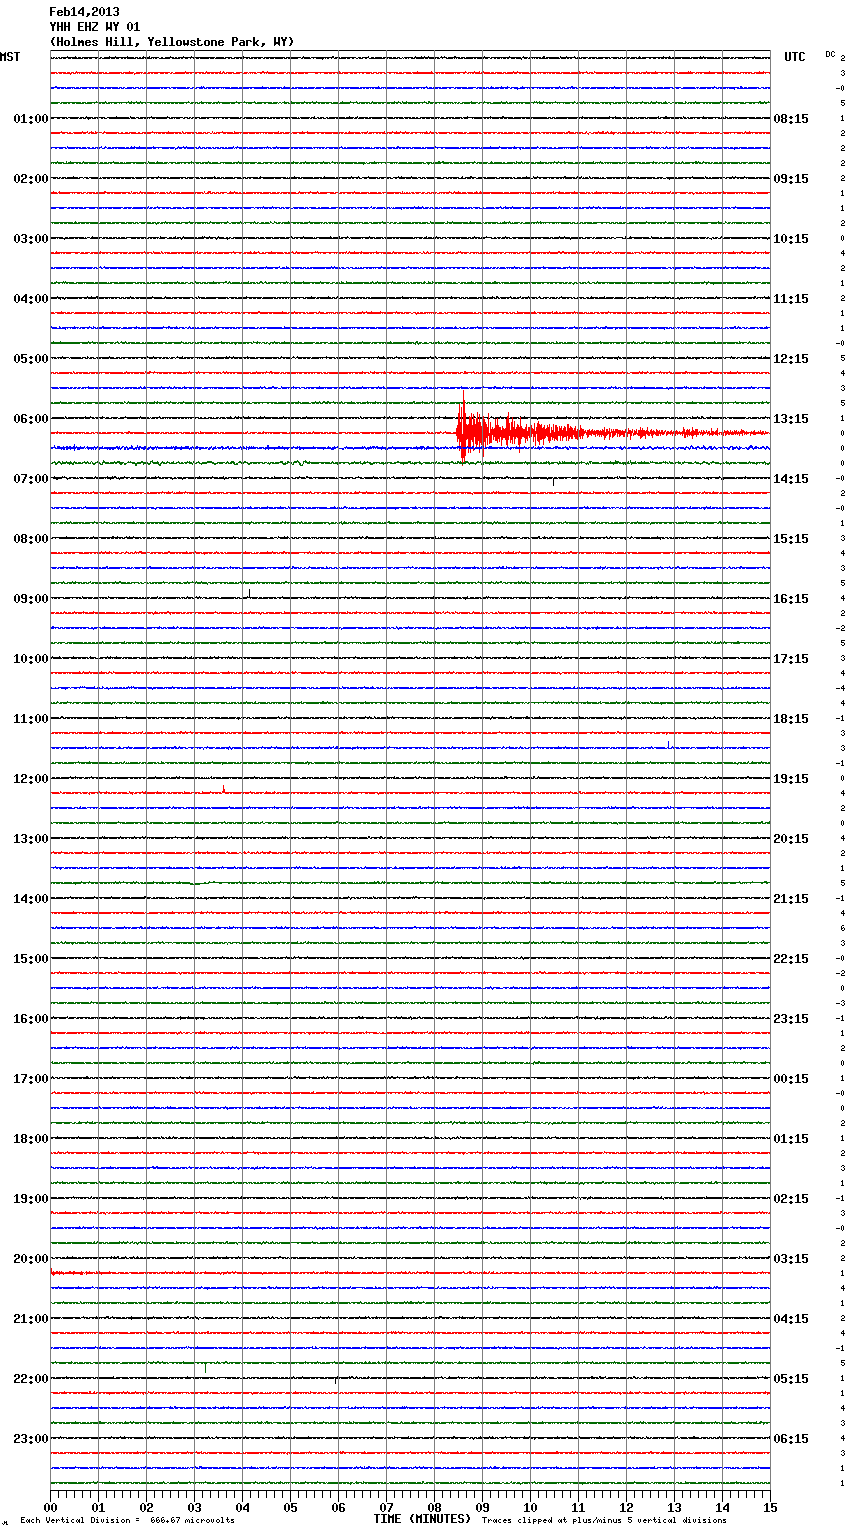Select the 11:00 MST time label
The height and width of the screenshot is (1534, 850).
31,719
